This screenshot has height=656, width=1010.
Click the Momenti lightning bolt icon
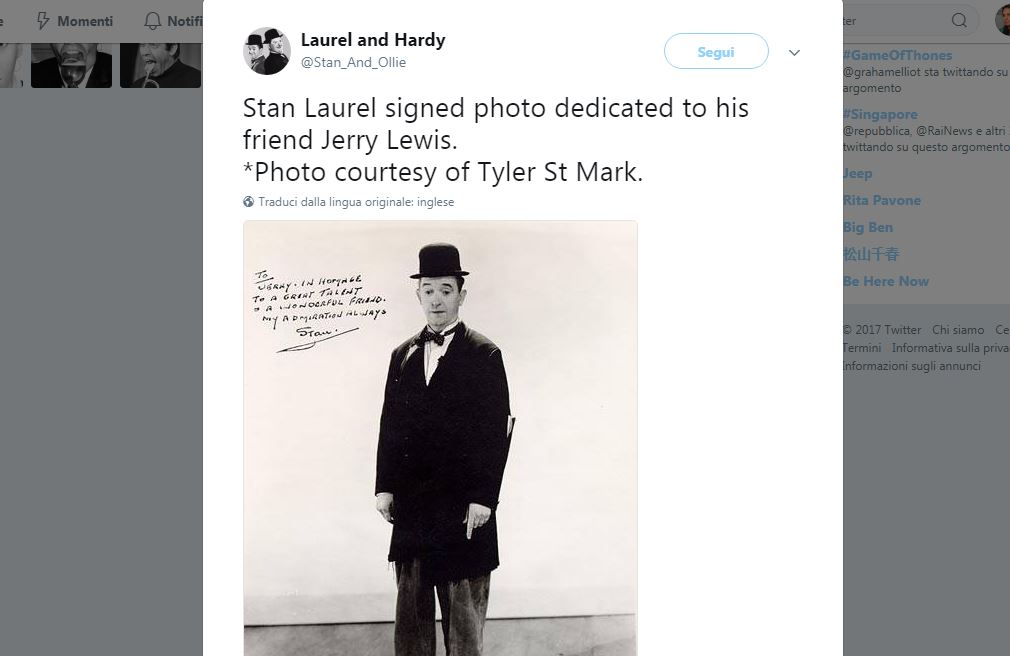43,21
